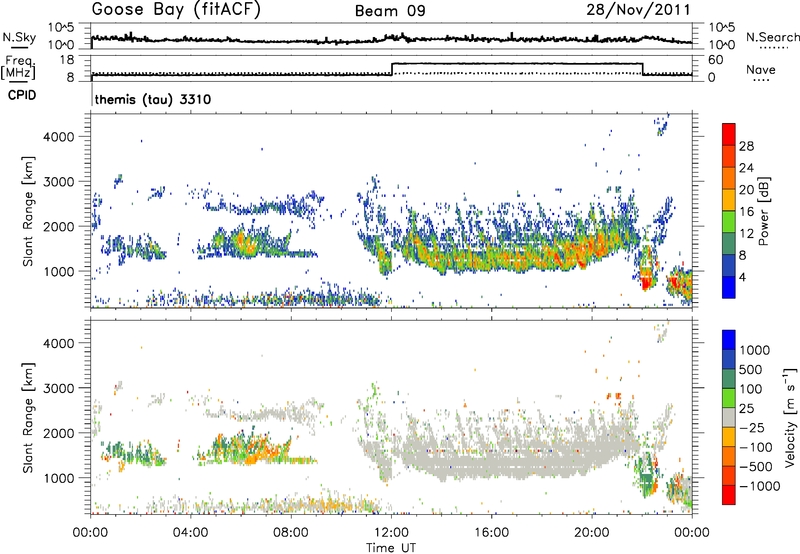Click the 'Freq. [MHz]' label
Viewport: 800px width, 554px height.
coord(18,67)
